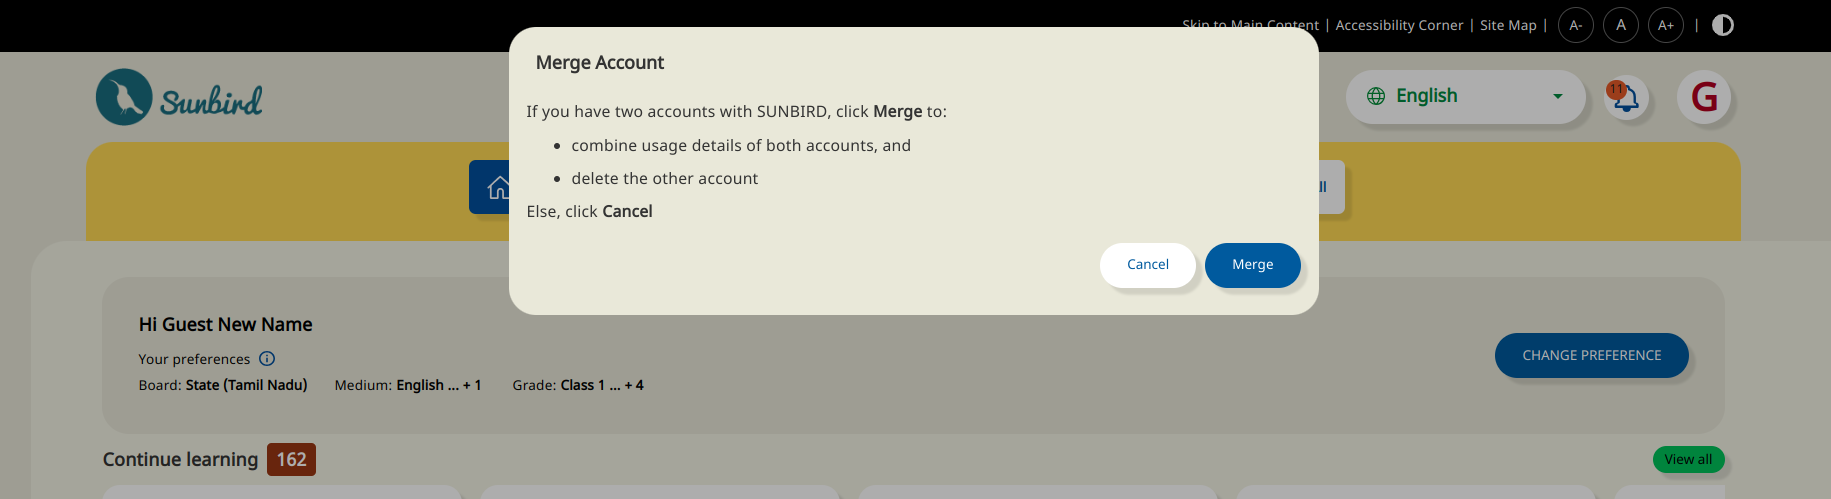
Task: Click the 162 Continue learning count badge
Action: (291, 460)
